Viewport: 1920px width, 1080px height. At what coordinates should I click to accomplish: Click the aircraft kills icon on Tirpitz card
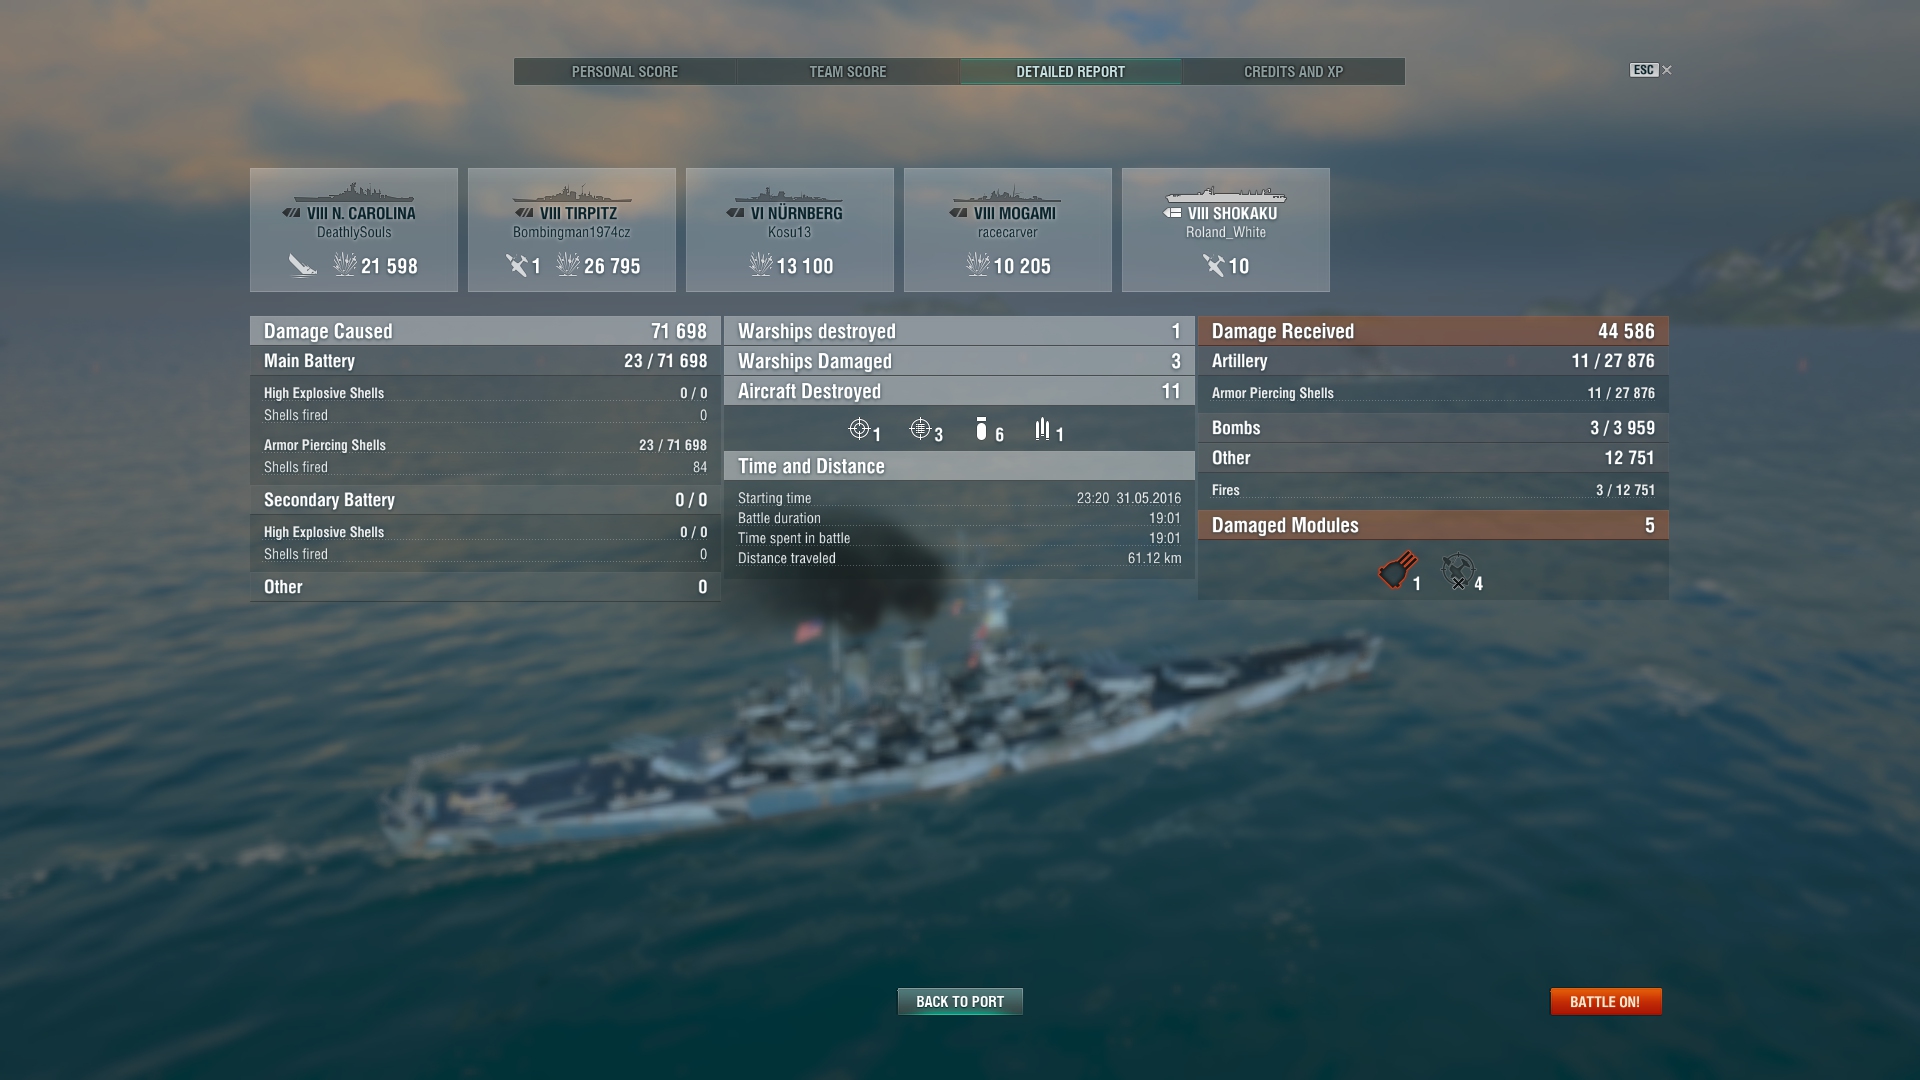tap(516, 265)
